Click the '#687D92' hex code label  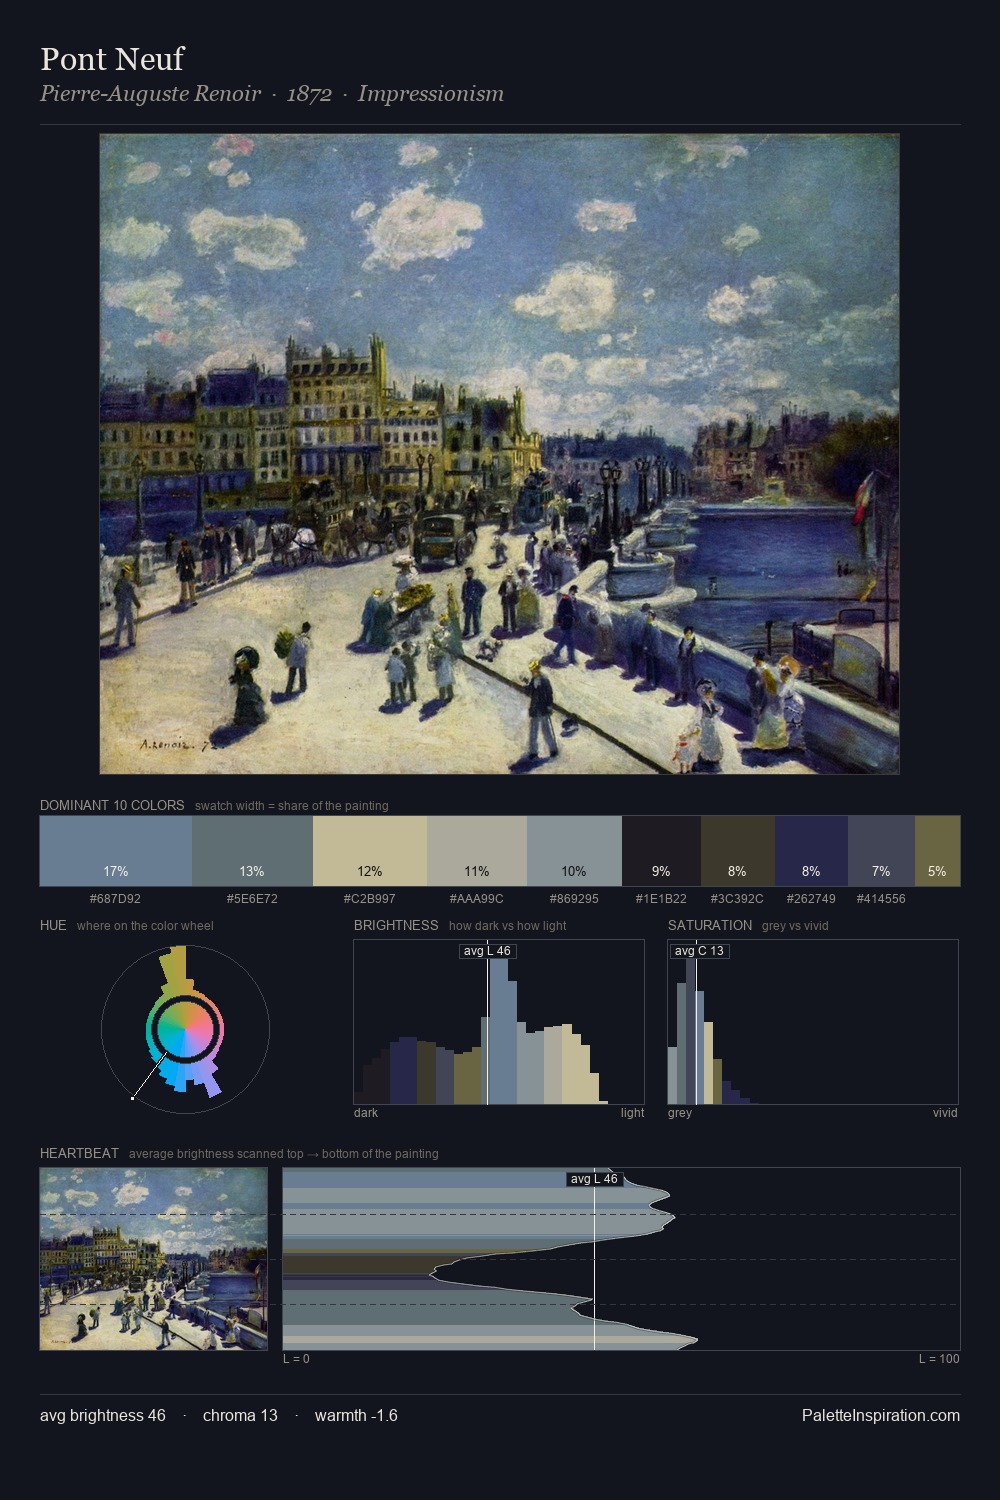[x=115, y=899]
